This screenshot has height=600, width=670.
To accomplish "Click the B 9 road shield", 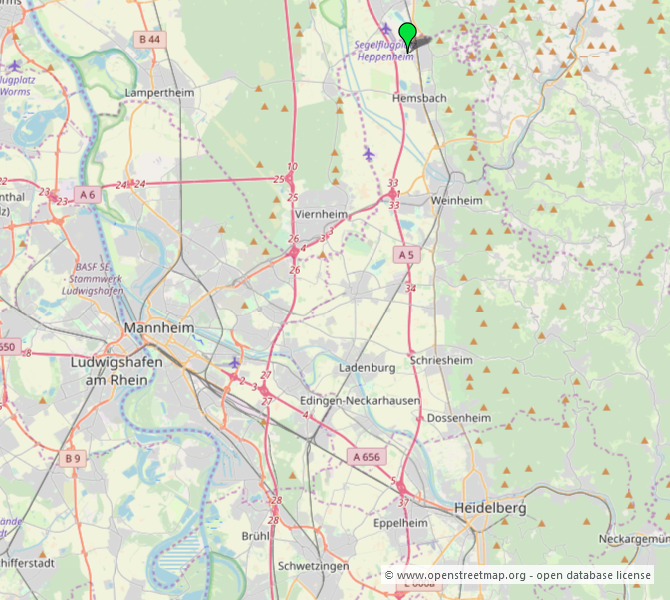I will tap(72, 458).
